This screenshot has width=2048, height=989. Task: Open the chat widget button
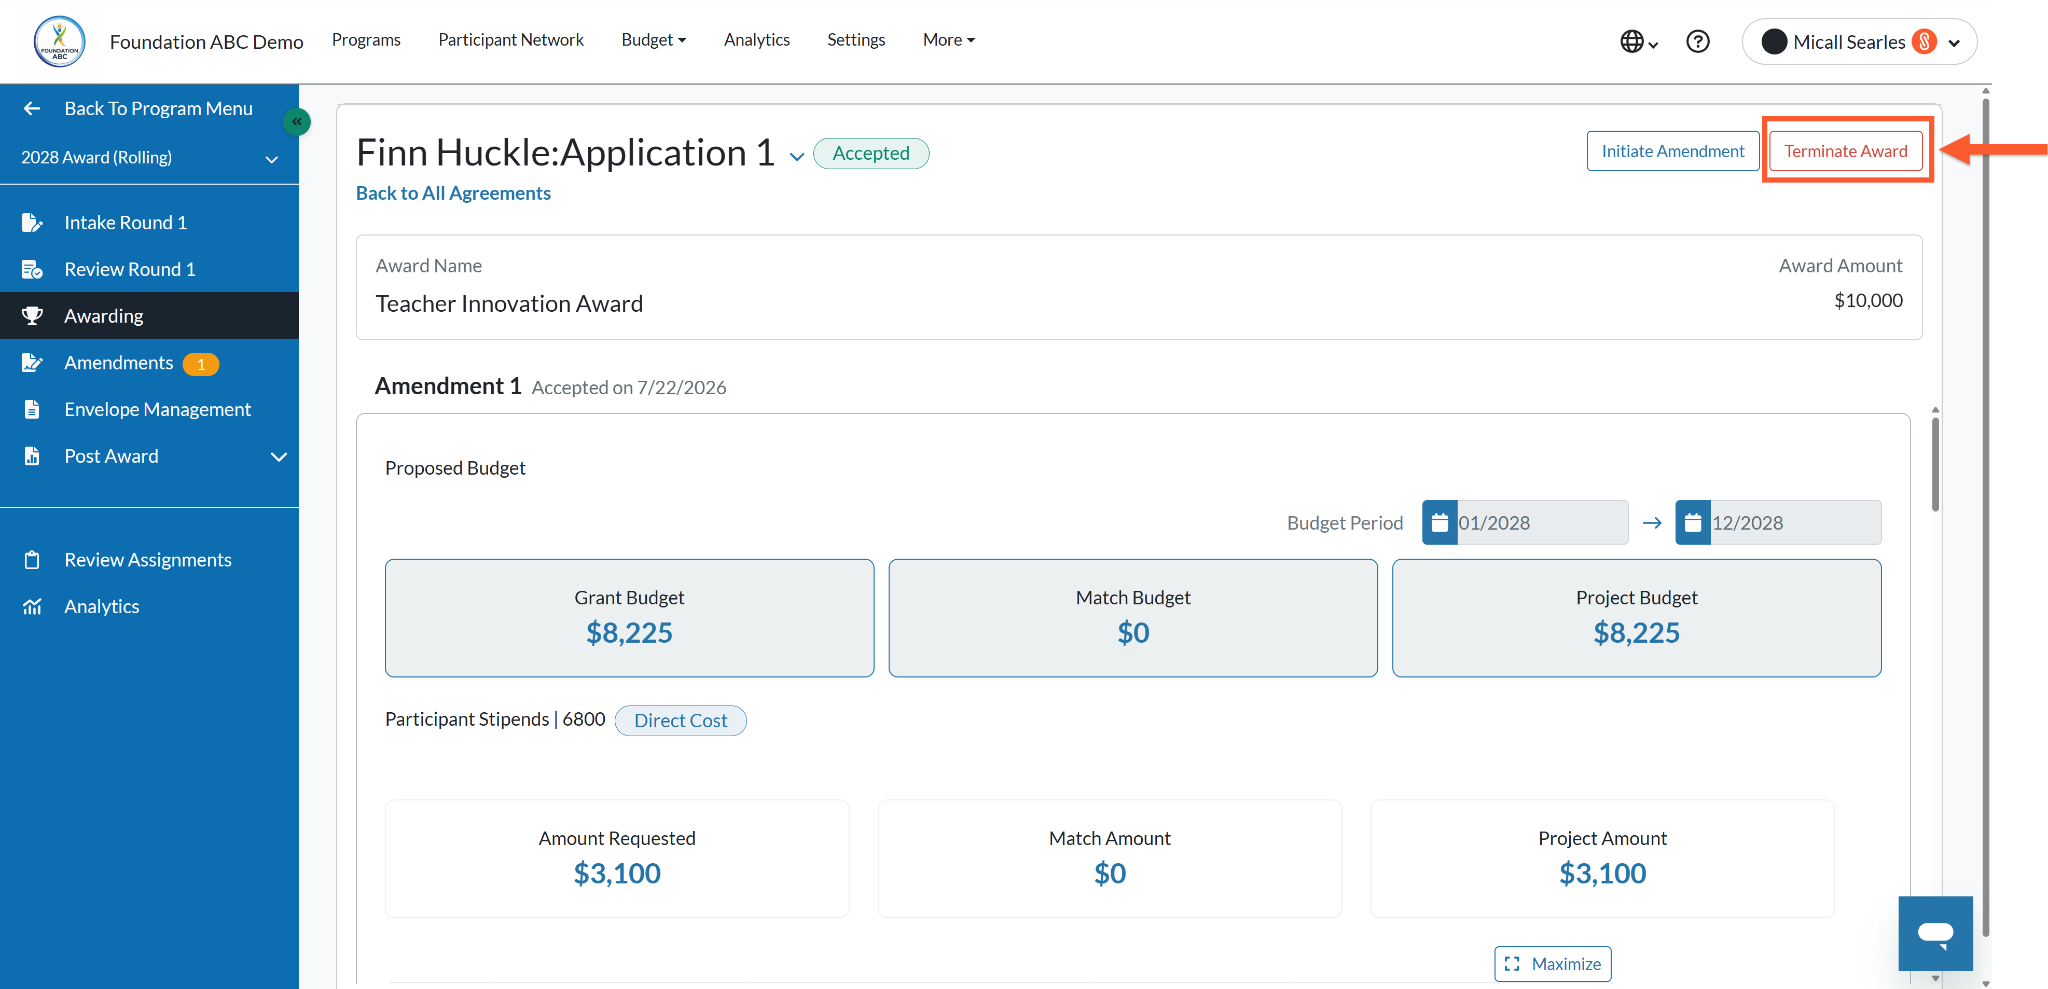point(1935,933)
